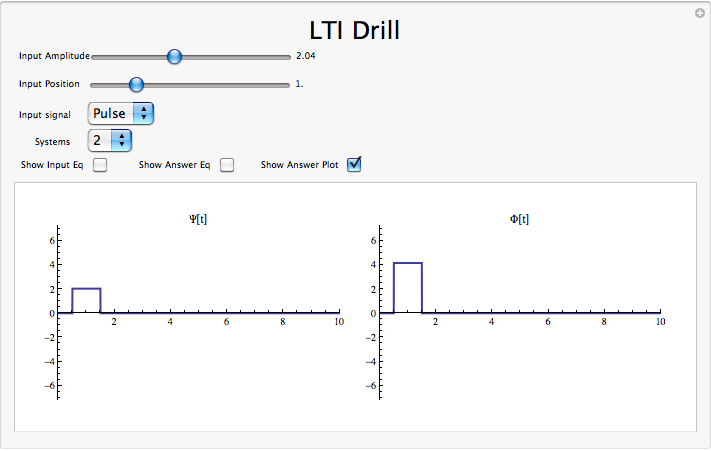Enable the Show Input Eq checkbox

100,165
